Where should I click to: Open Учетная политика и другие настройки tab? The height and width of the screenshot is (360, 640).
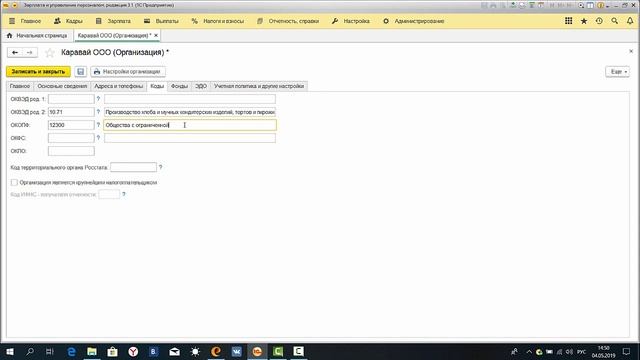pos(259,86)
